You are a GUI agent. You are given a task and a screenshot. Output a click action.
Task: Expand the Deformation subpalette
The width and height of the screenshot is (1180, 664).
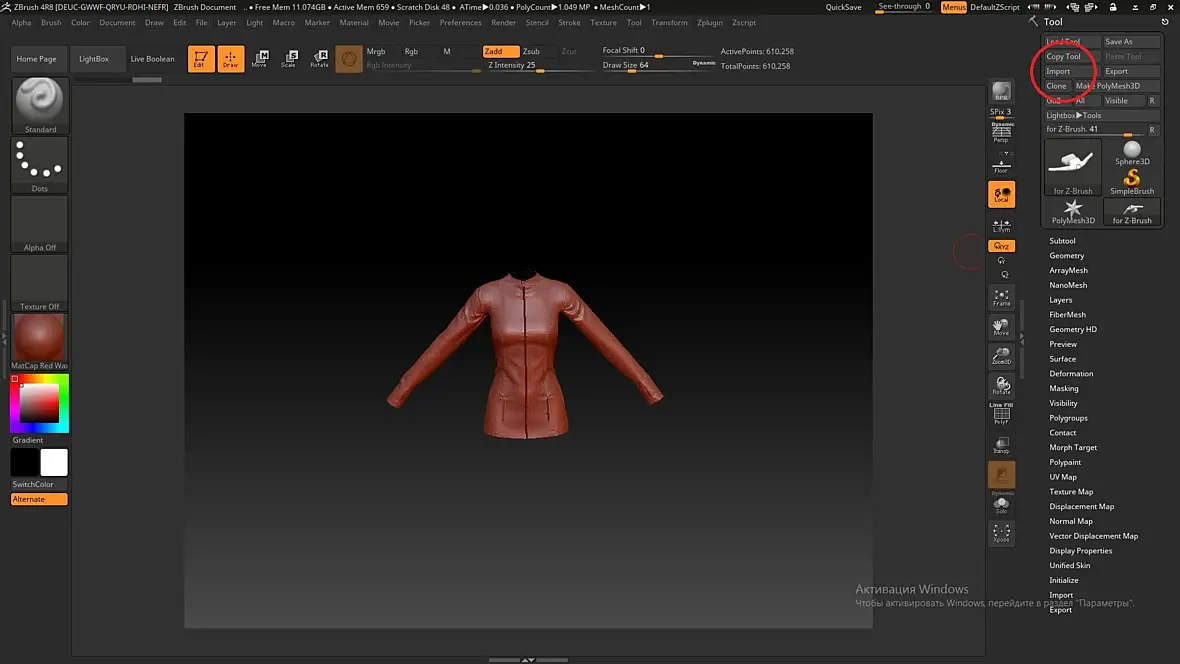pos(1070,374)
